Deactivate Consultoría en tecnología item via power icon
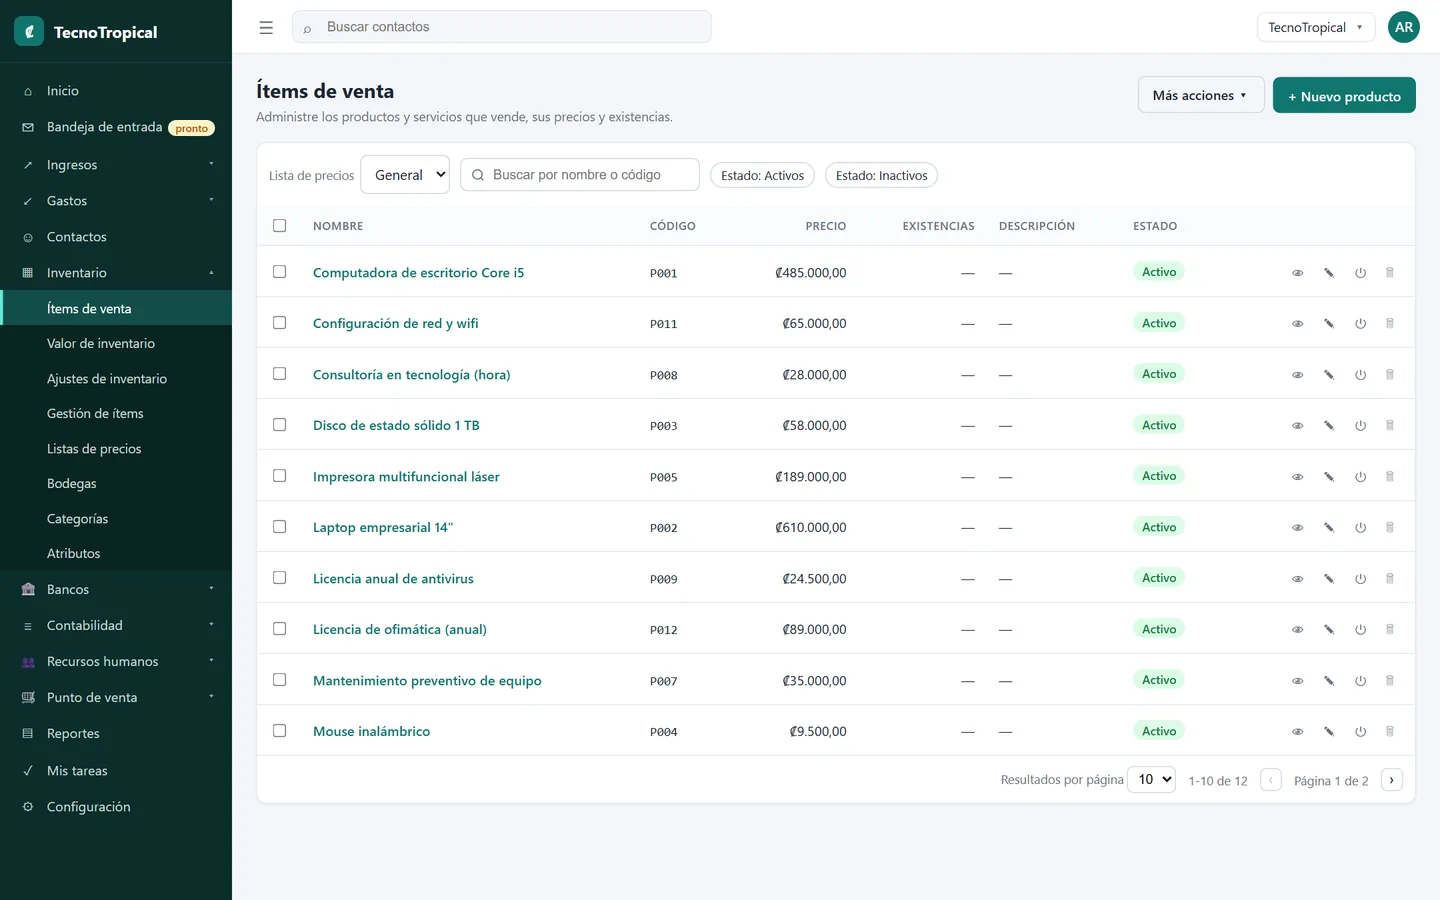Viewport: 1440px width, 900px height. click(1360, 375)
